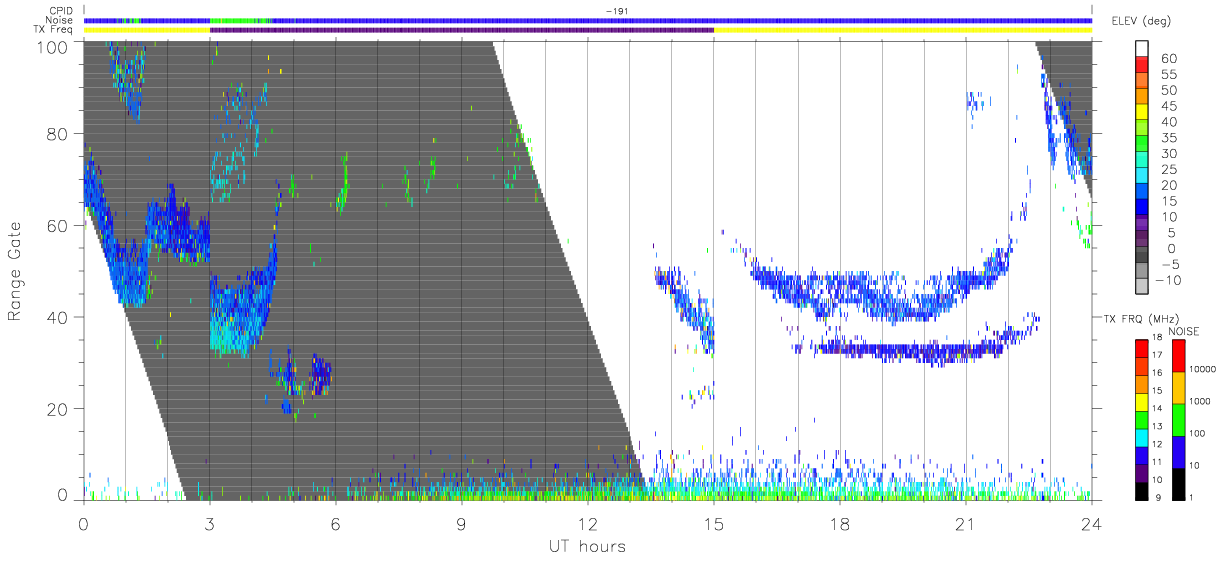Click the 17 value on the TX FRQ legend
This screenshot has height=567, width=1228.
1159,355
